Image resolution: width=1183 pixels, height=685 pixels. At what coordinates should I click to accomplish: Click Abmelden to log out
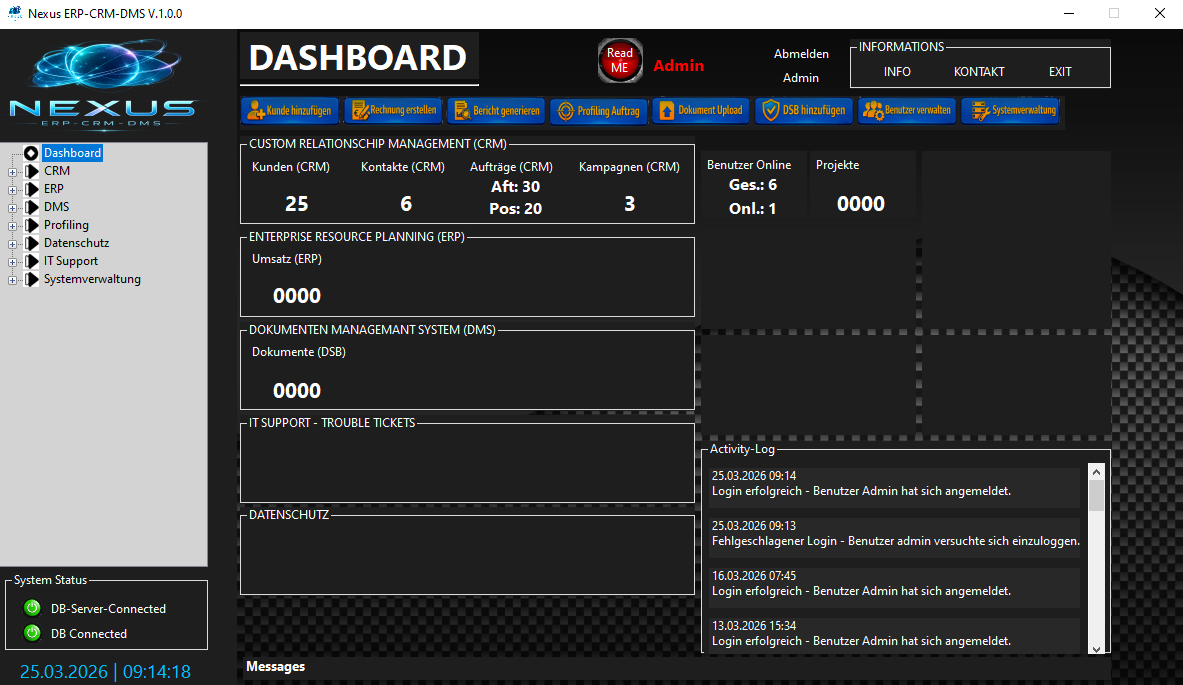coord(801,54)
